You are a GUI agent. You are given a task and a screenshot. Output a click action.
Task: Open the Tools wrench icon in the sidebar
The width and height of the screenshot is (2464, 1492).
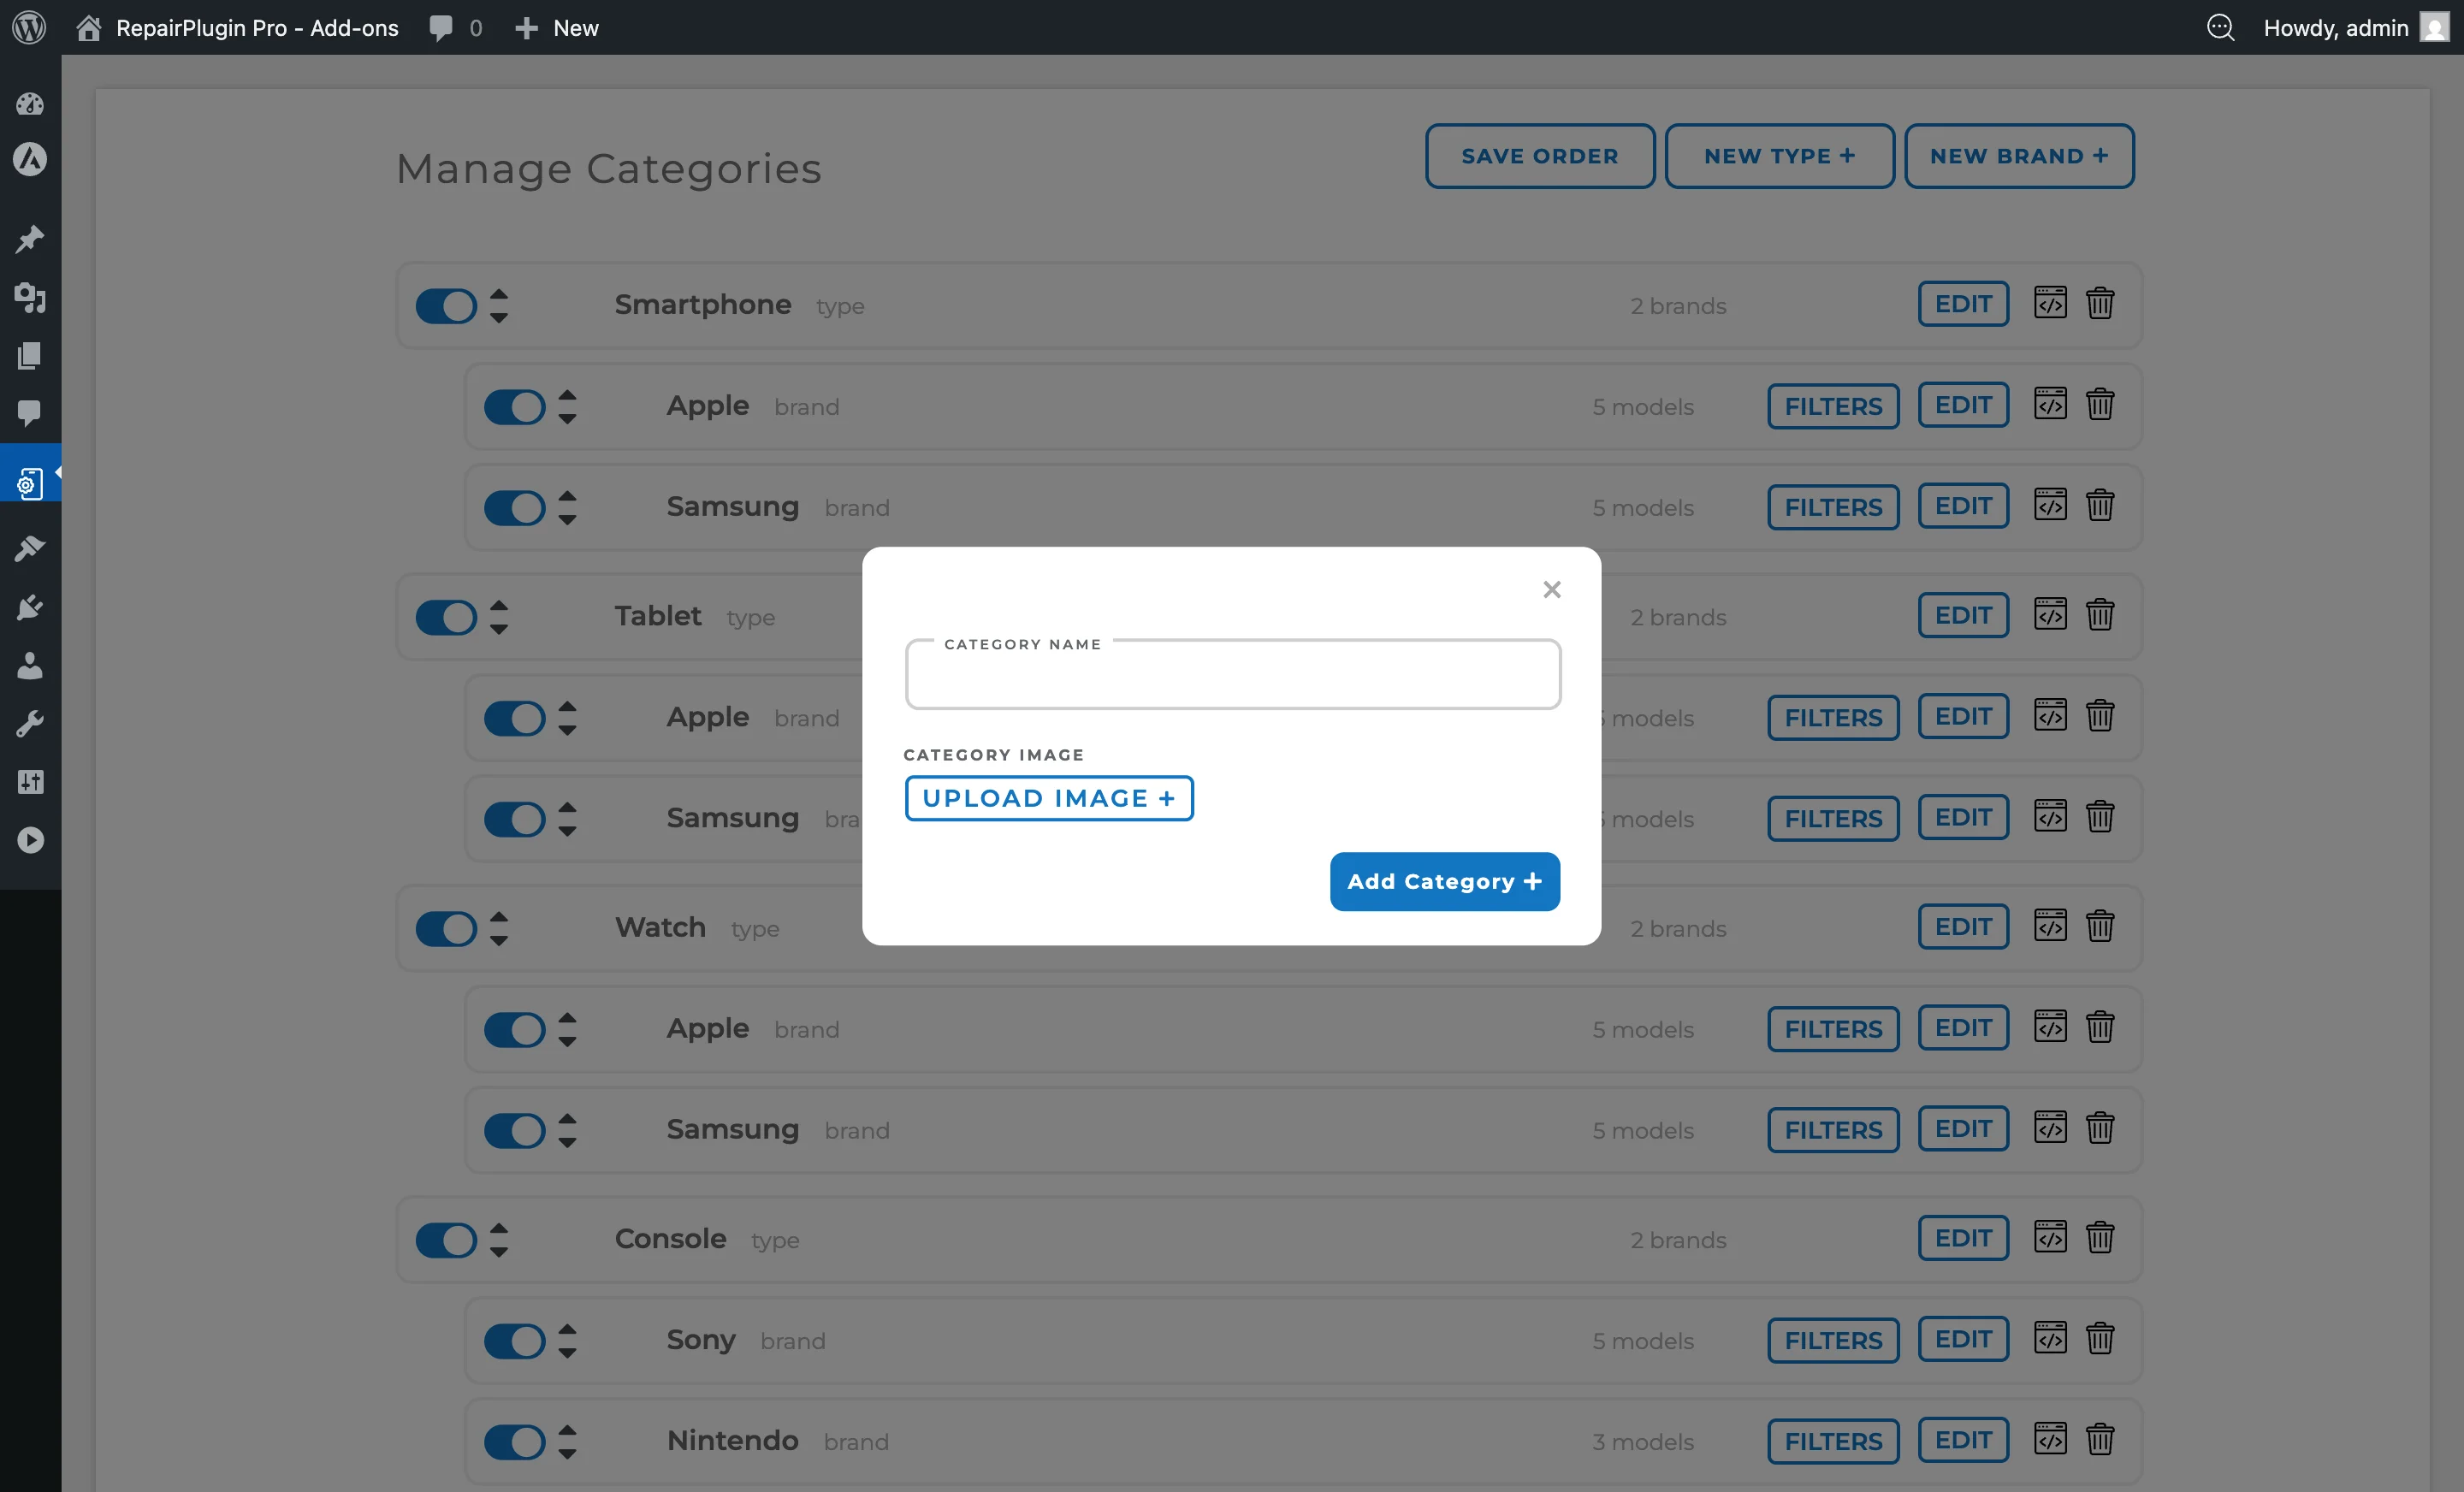point(30,723)
